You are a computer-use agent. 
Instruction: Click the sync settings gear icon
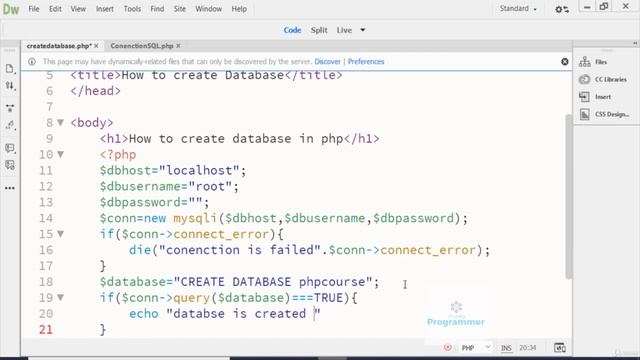tap(562, 9)
